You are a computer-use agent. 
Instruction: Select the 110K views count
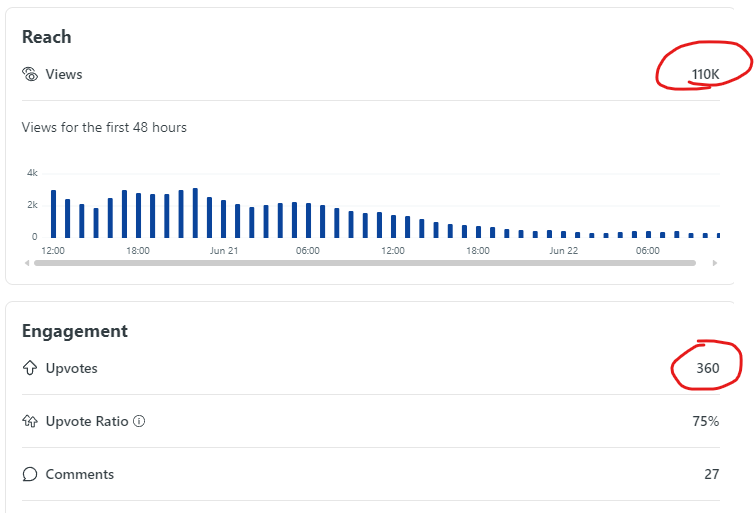[x=705, y=74]
